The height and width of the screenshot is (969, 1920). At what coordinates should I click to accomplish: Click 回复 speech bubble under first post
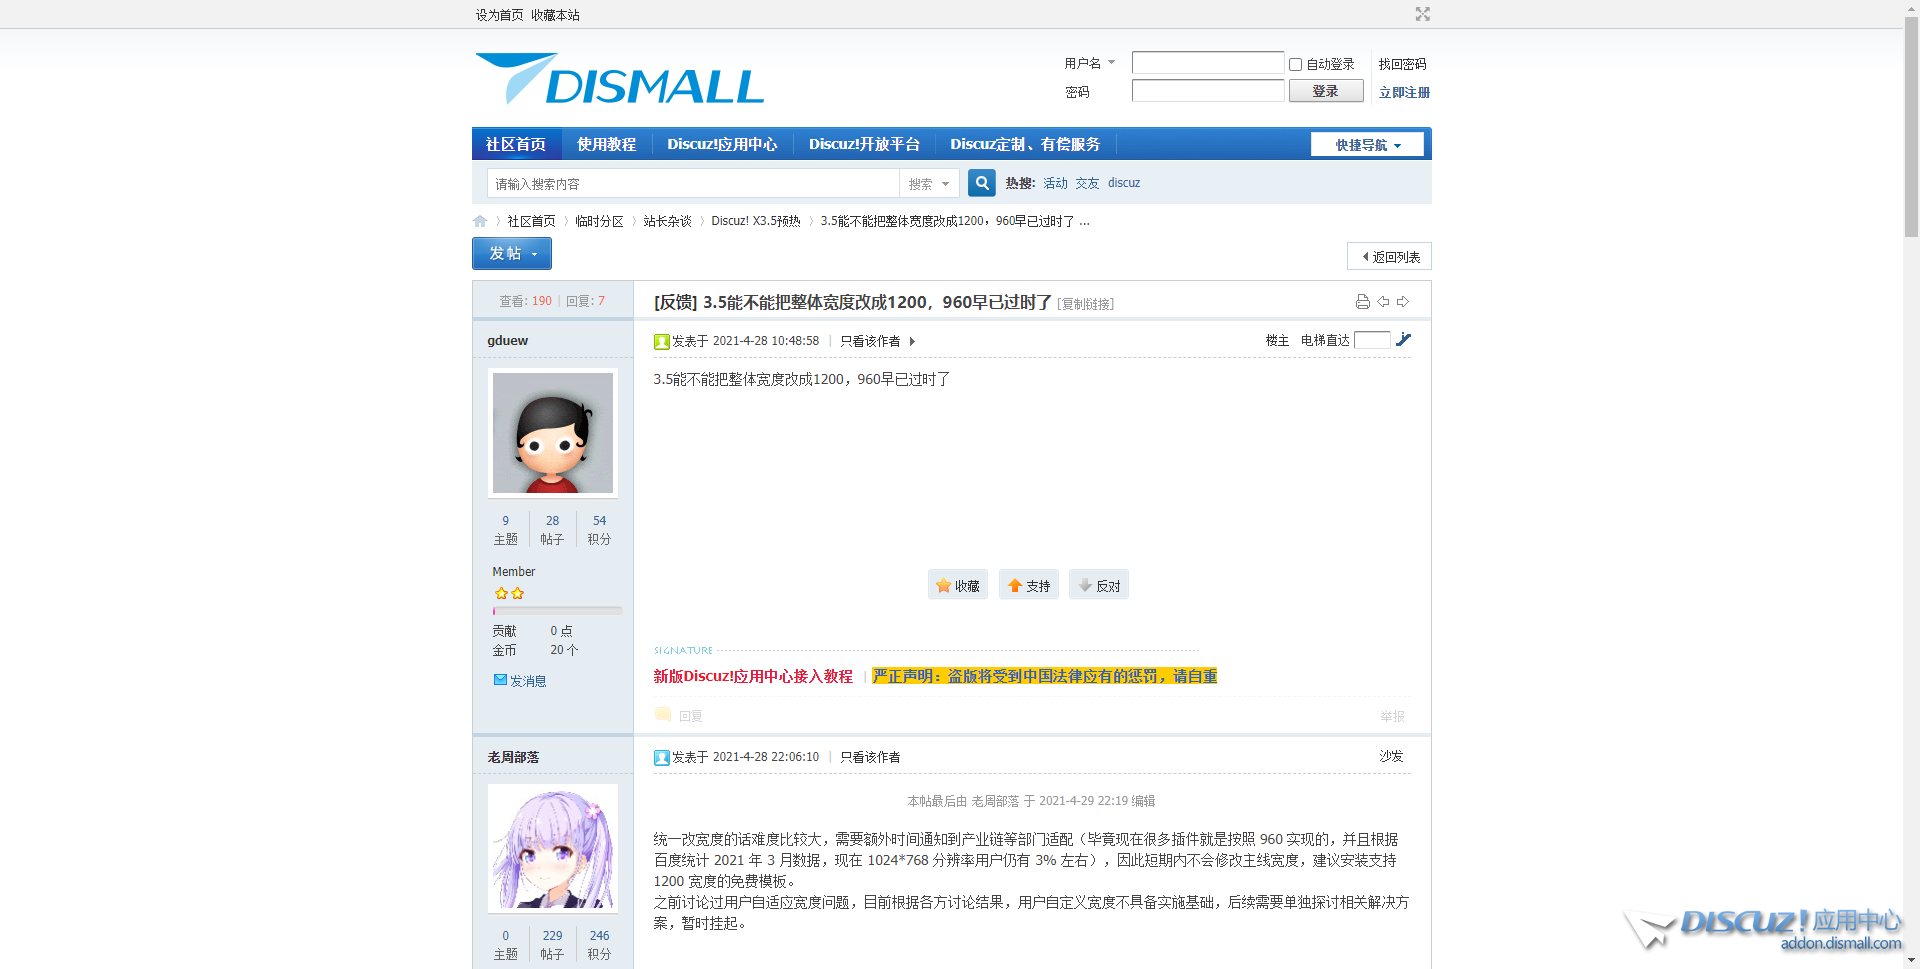pos(679,715)
